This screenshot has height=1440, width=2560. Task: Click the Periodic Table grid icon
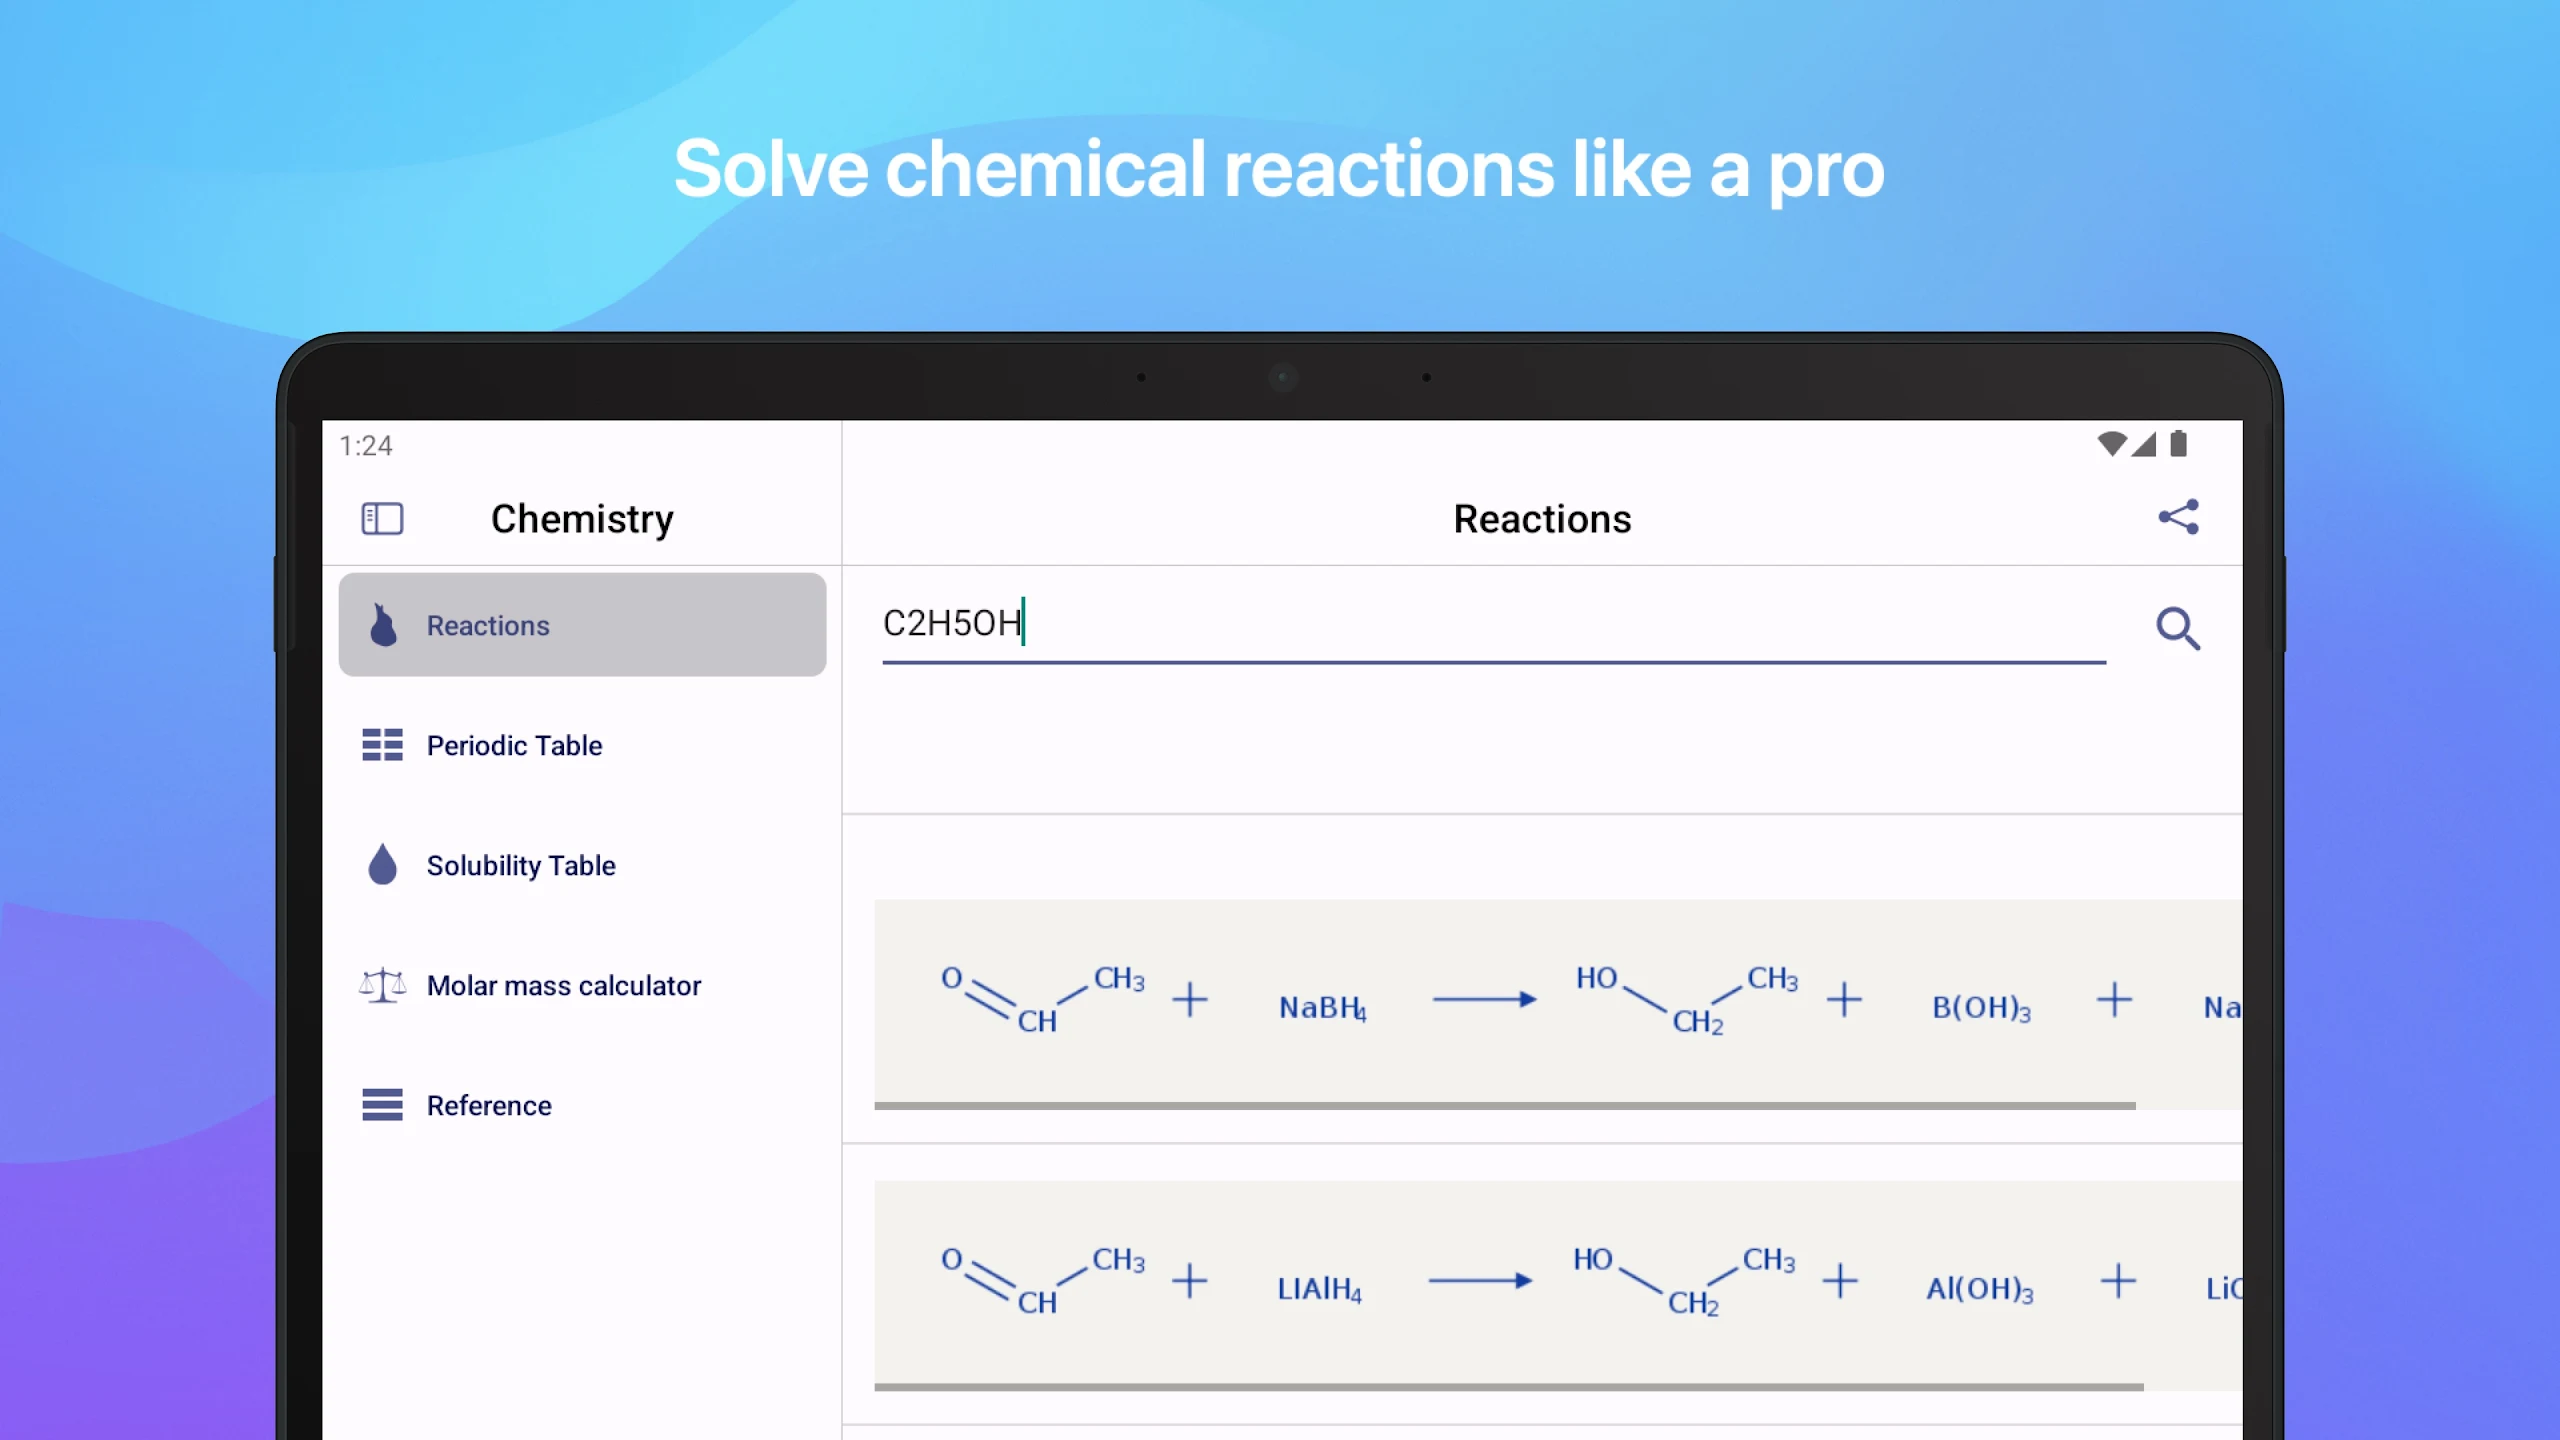coord(382,745)
